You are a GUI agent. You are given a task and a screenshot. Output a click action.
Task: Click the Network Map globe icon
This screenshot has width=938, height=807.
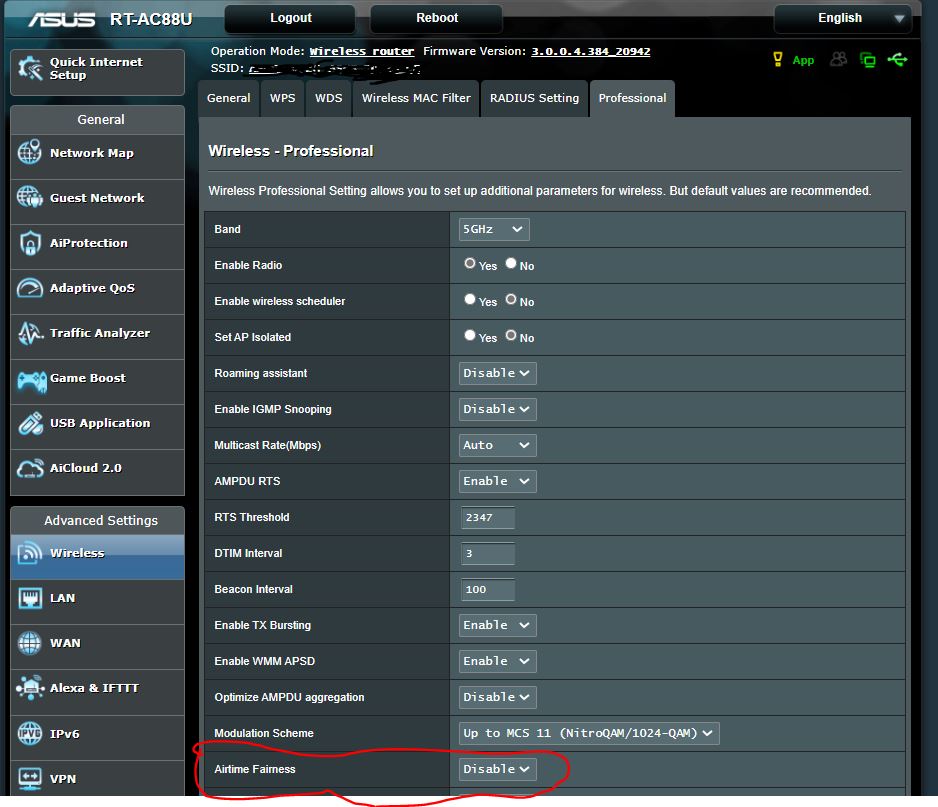point(30,153)
